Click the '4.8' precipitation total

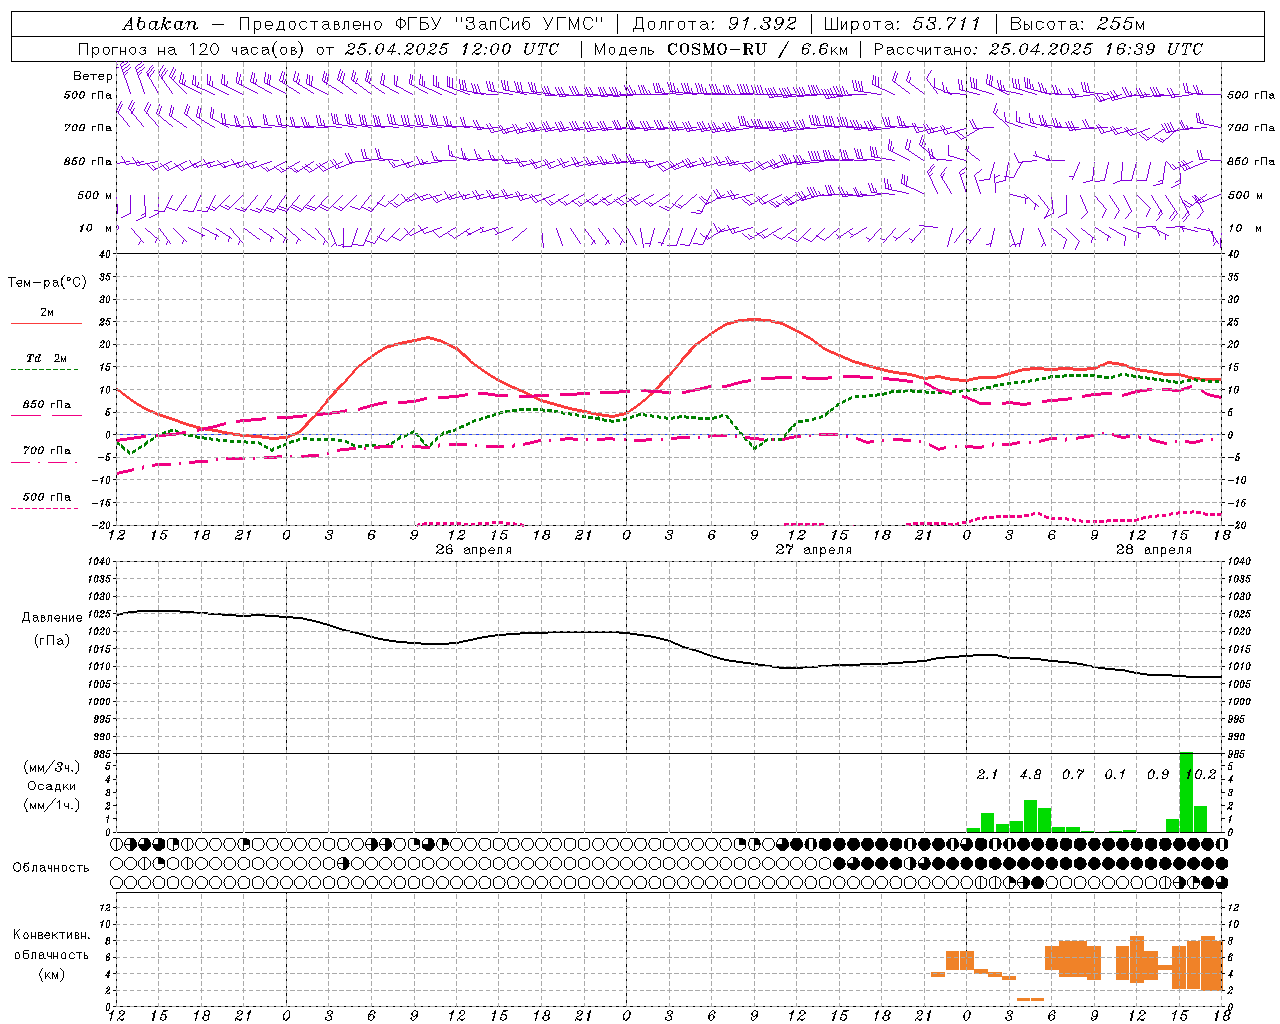1030,774
